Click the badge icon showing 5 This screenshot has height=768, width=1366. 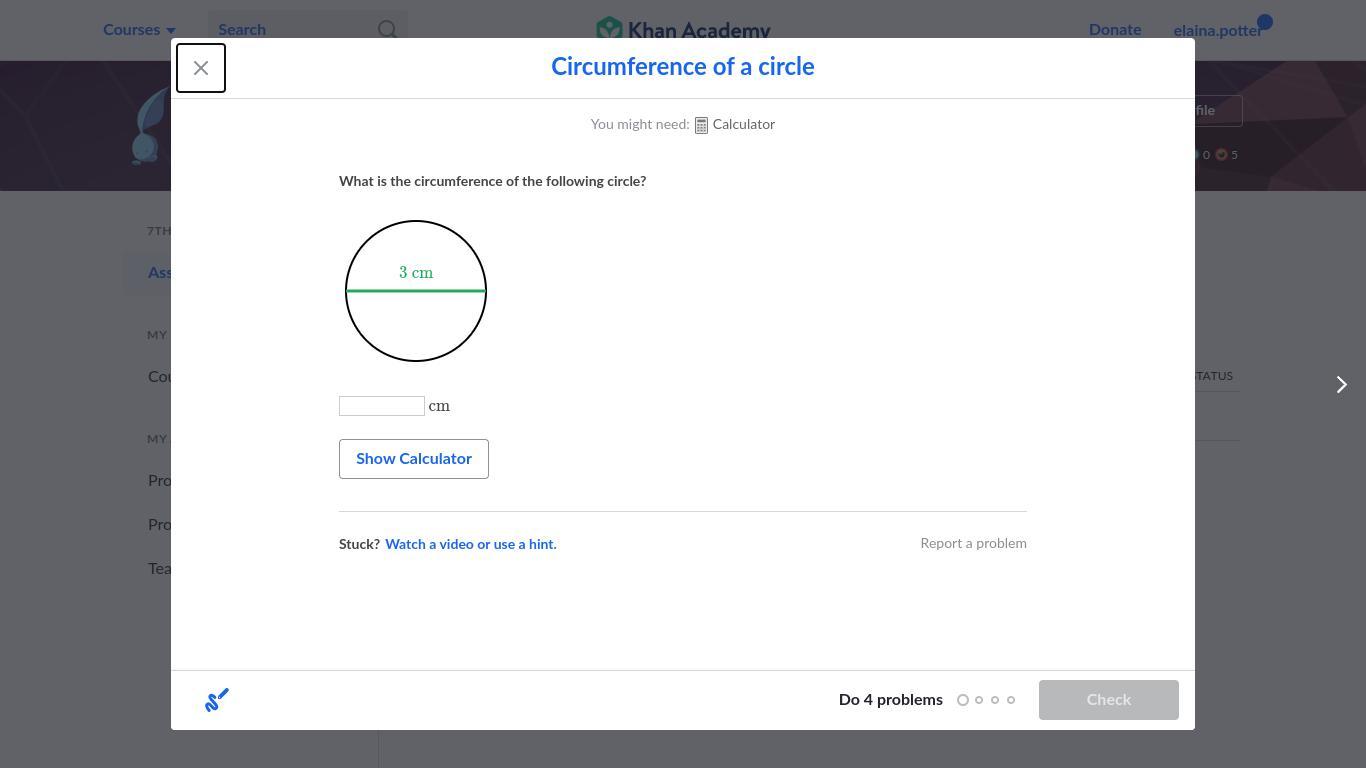(1221, 155)
